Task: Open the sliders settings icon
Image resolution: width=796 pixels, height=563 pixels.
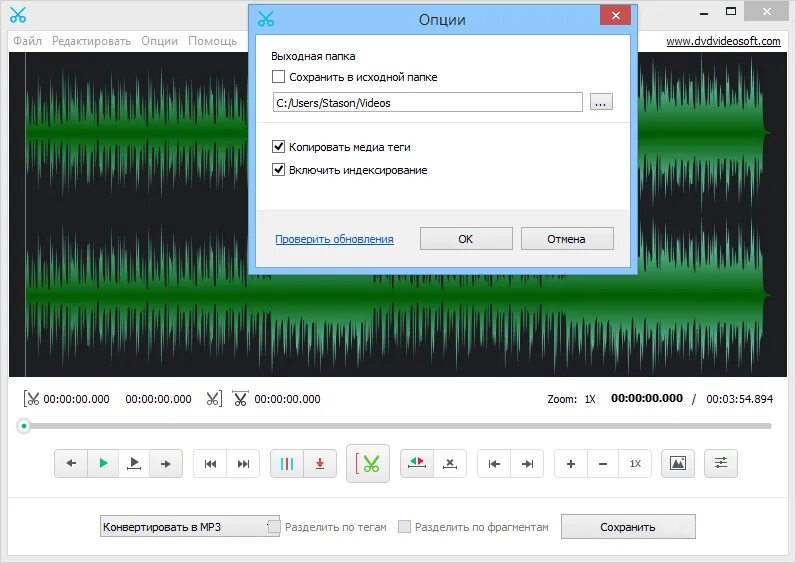Action: tap(721, 463)
